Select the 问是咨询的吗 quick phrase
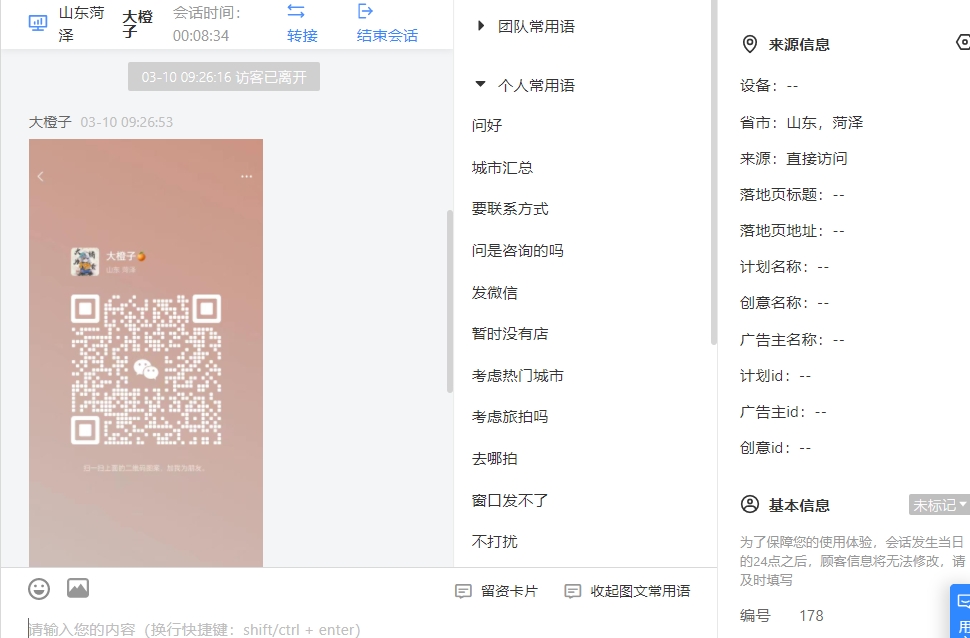Image resolution: width=970 pixels, height=638 pixels. tap(517, 251)
